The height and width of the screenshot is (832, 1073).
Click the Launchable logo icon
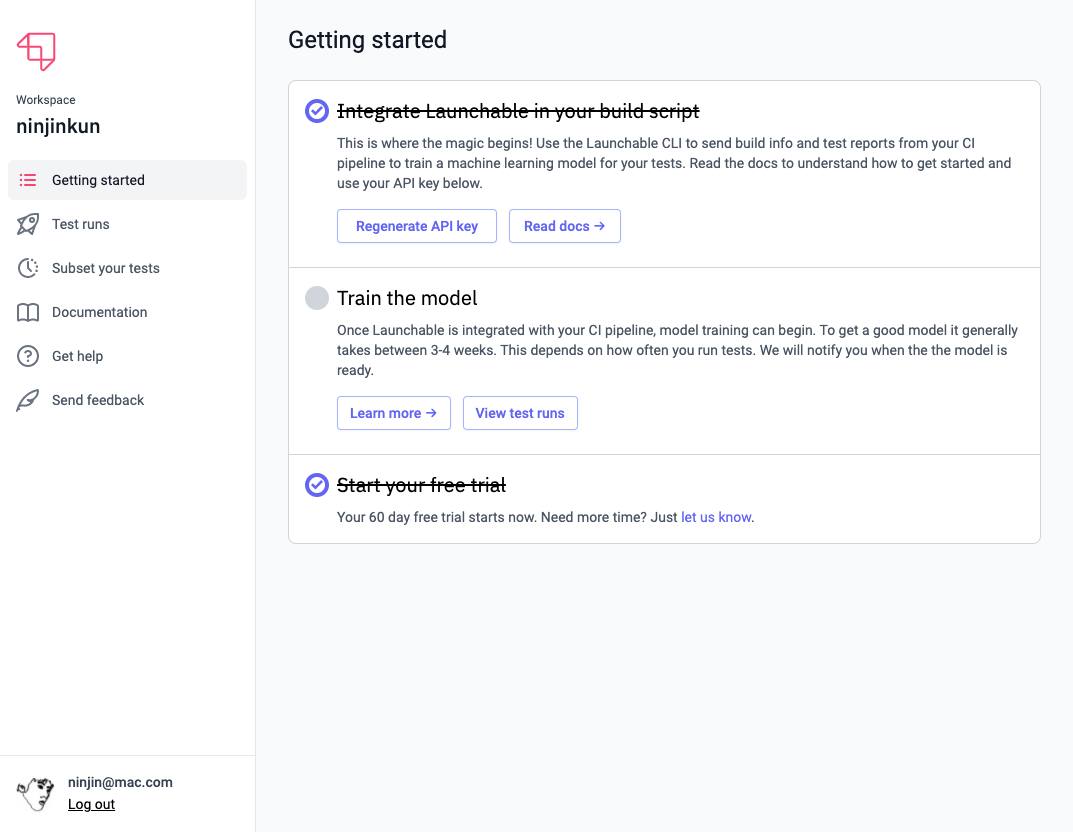tap(36, 51)
